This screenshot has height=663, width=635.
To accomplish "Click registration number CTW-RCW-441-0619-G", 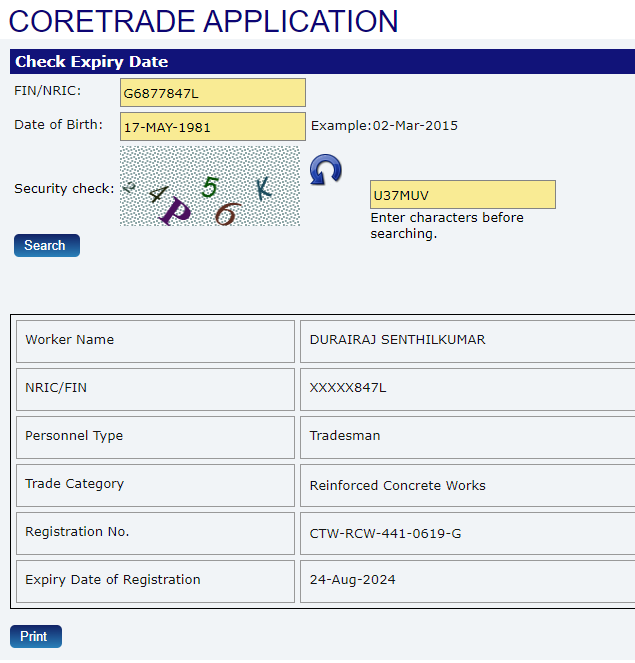I will [385, 533].
